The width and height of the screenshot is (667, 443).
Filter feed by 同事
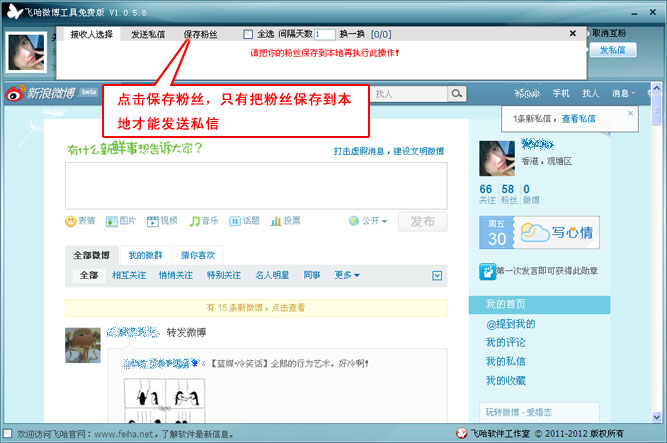coord(312,275)
